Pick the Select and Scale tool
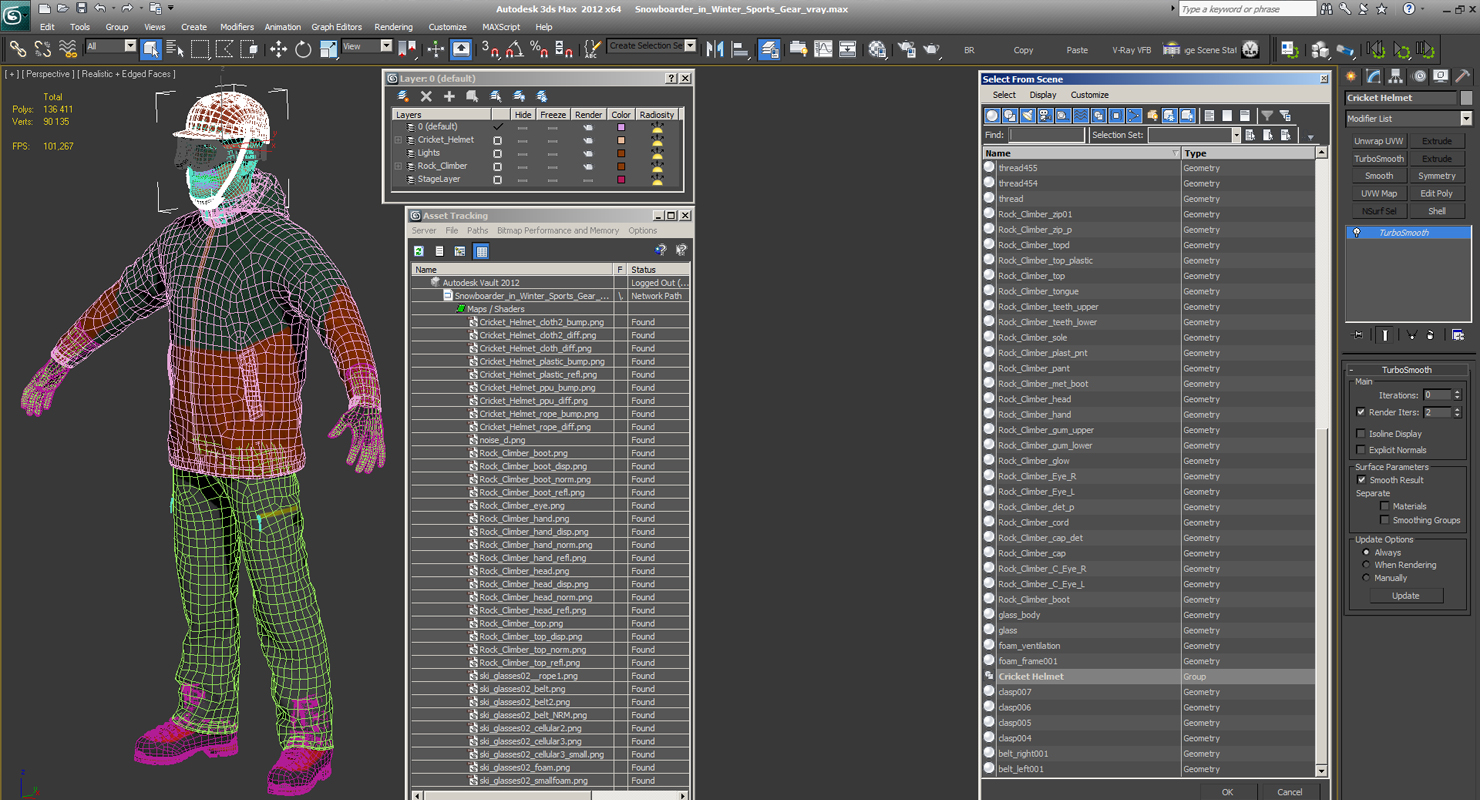The width and height of the screenshot is (1480, 800). click(328, 49)
